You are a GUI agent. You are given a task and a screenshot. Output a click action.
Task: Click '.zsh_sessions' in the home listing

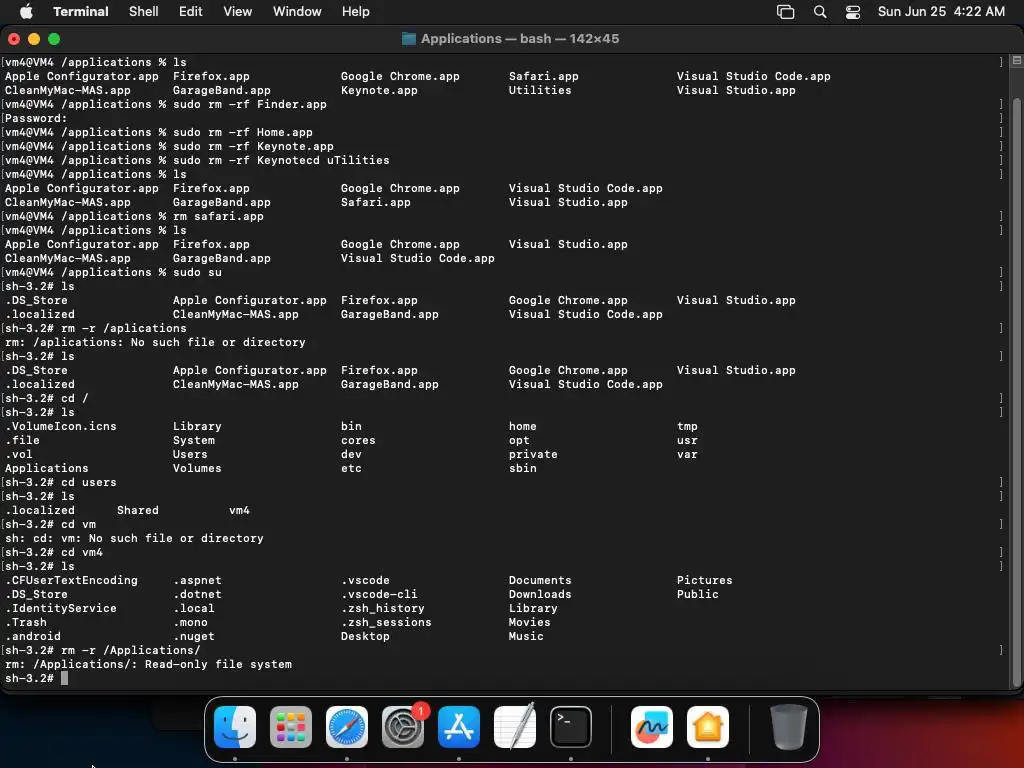tap(386, 622)
